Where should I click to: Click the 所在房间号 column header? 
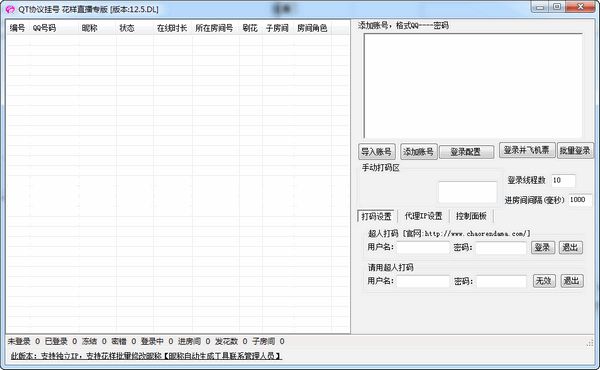pos(214,28)
